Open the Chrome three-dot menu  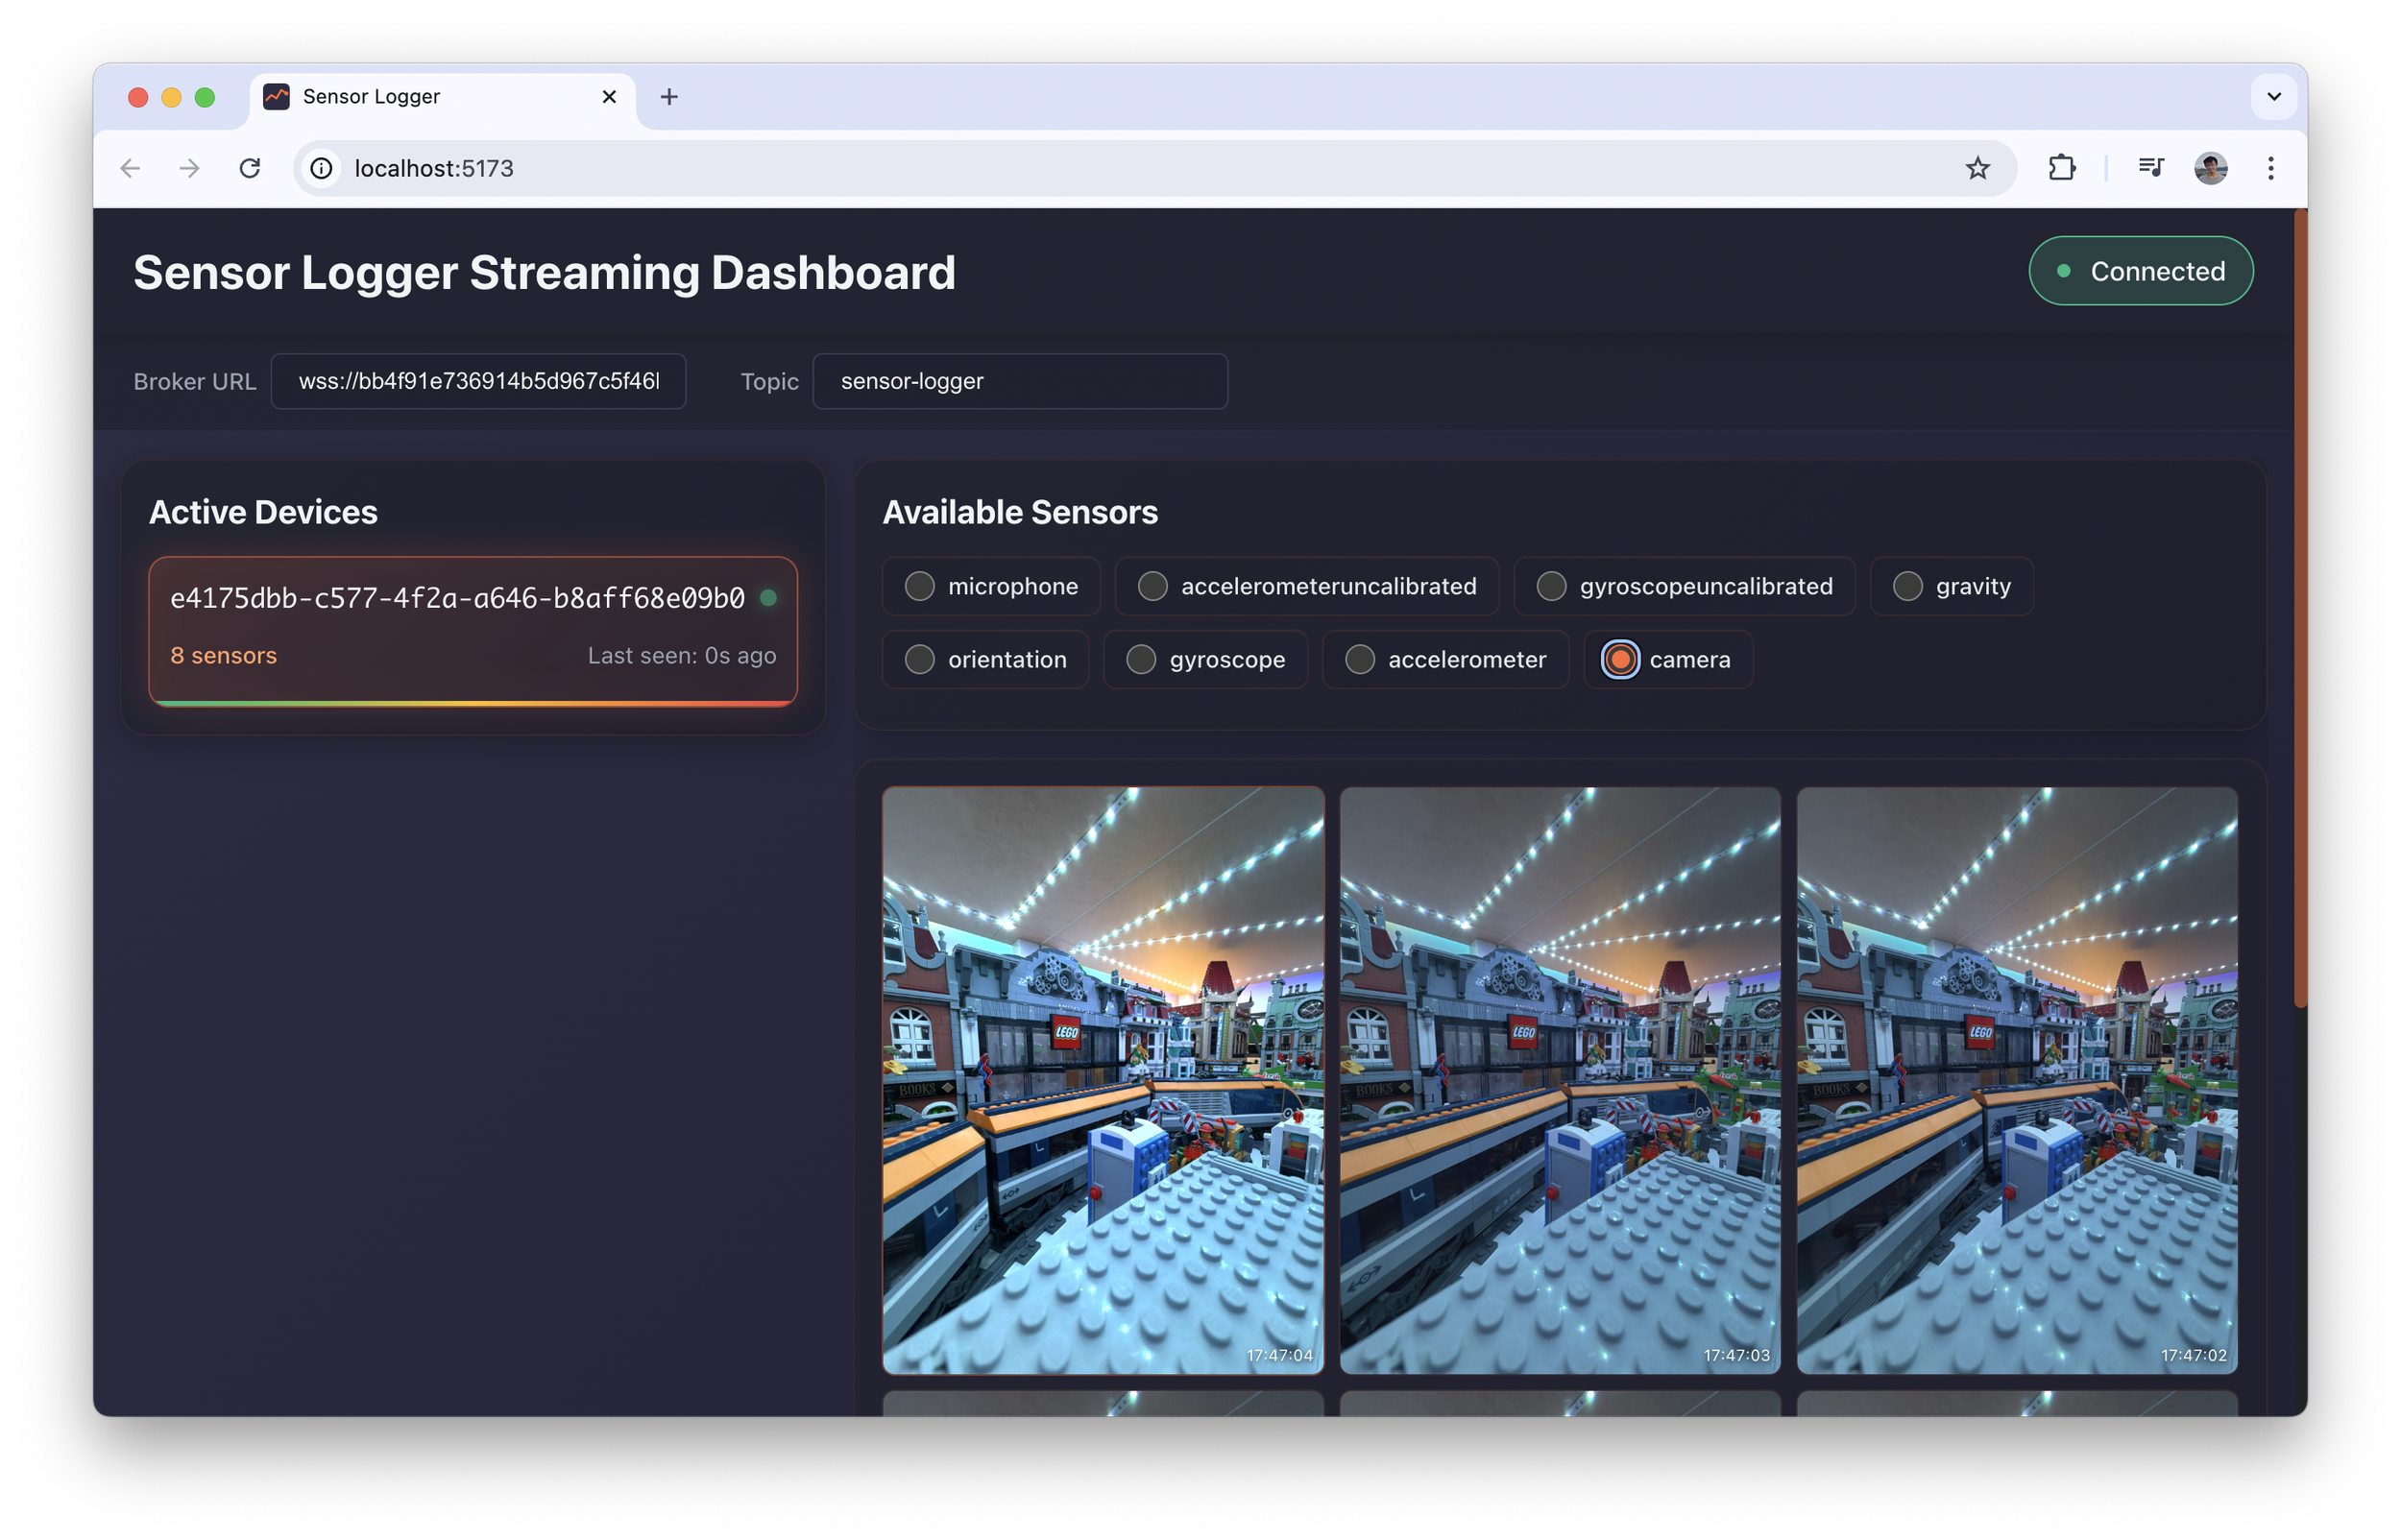[x=2271, y=168]
